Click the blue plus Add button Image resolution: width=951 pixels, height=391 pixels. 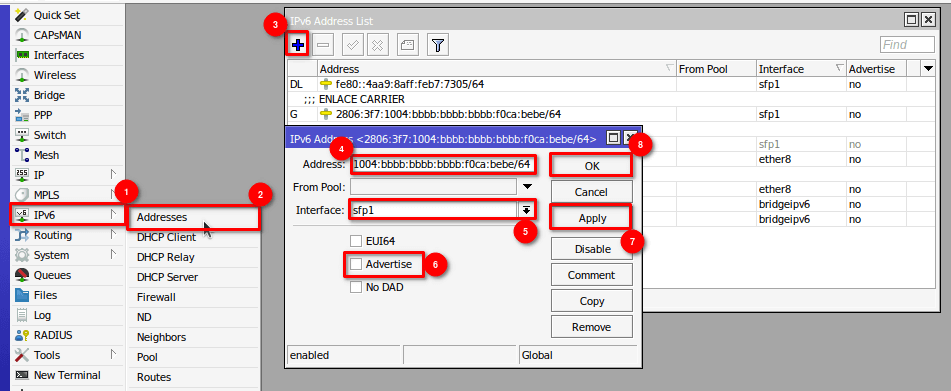(298, 44)
